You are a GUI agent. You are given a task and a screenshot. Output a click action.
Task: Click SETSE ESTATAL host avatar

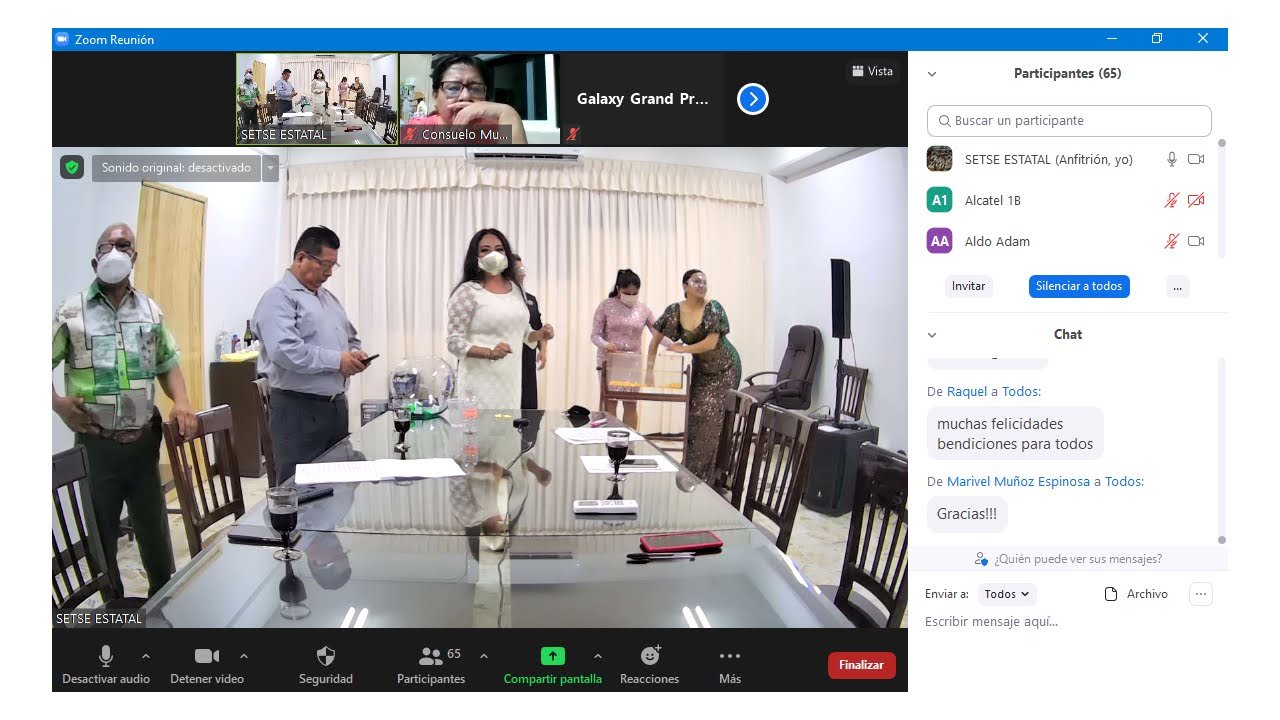(x=939, y=159)
